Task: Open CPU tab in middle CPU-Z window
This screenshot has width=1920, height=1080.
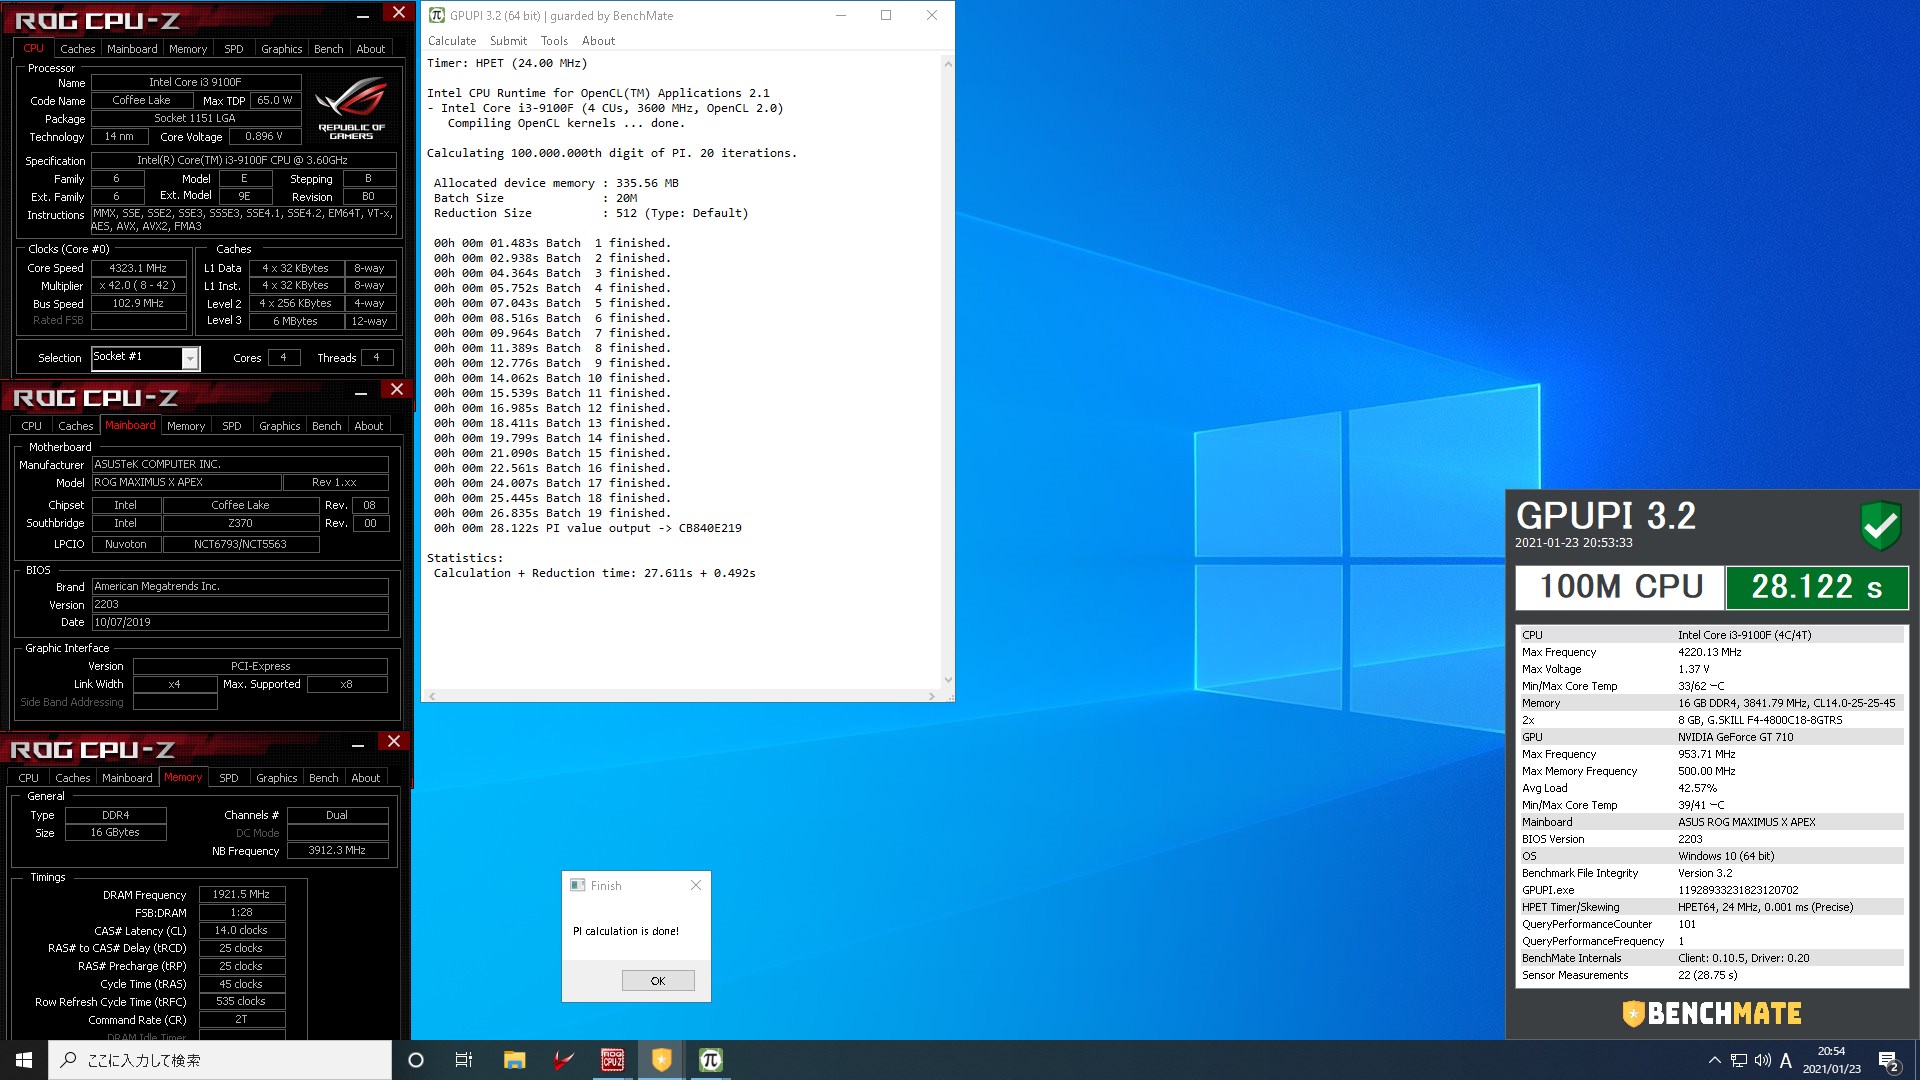Action: click(32, 426)
